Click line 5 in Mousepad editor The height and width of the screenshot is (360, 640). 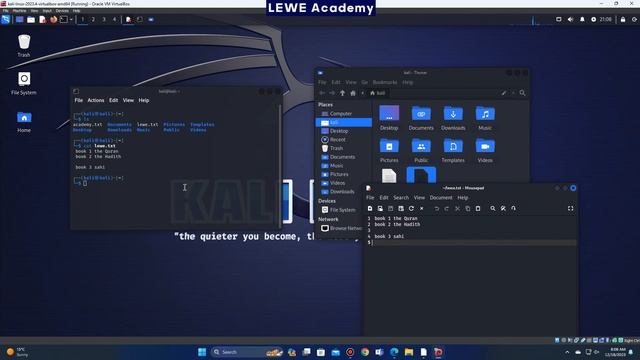[471, 242]
